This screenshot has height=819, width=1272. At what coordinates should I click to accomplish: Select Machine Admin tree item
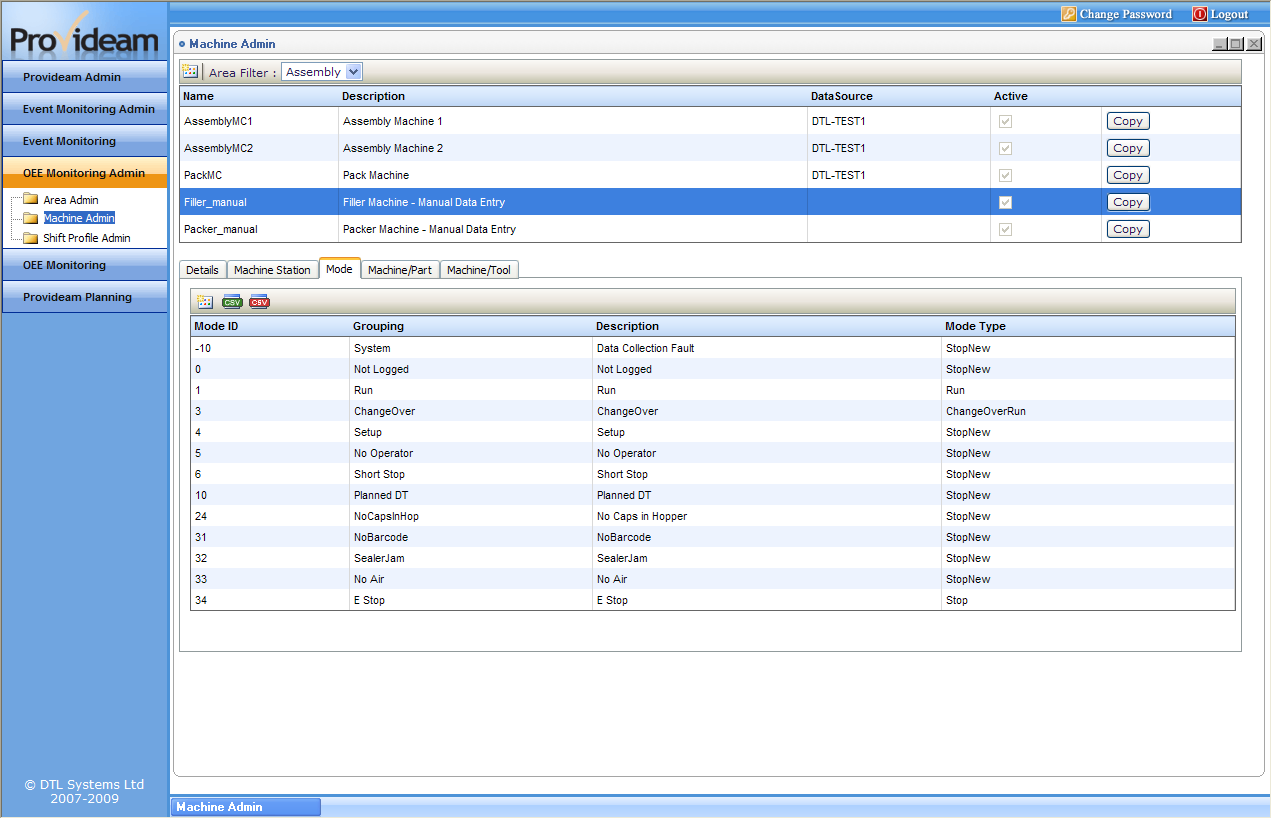[79, 218]
